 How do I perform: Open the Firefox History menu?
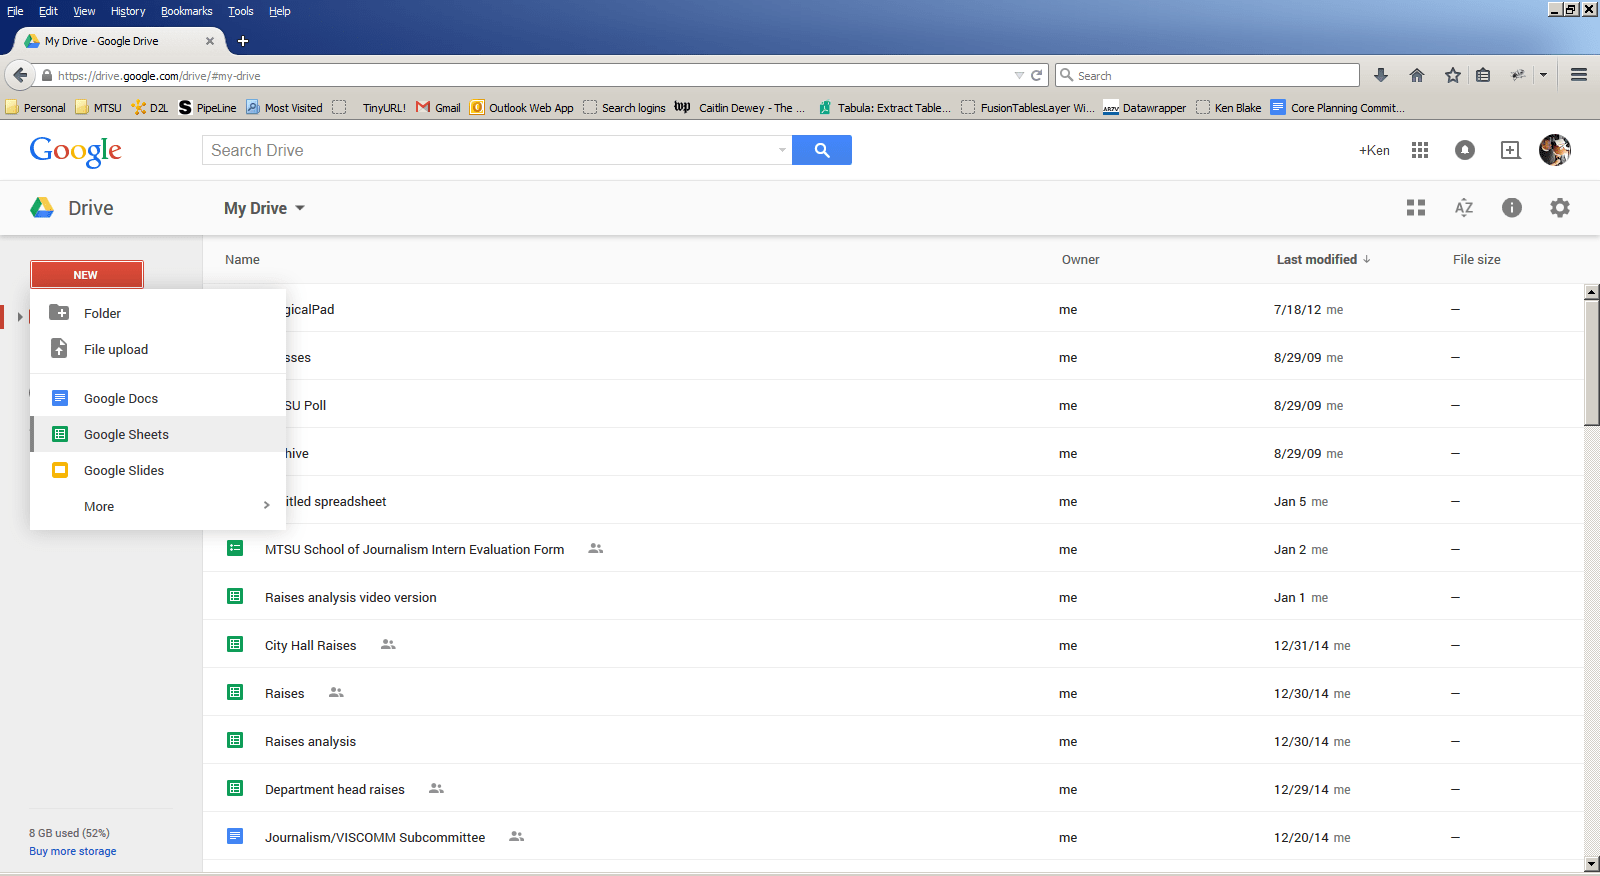(128, 11)
